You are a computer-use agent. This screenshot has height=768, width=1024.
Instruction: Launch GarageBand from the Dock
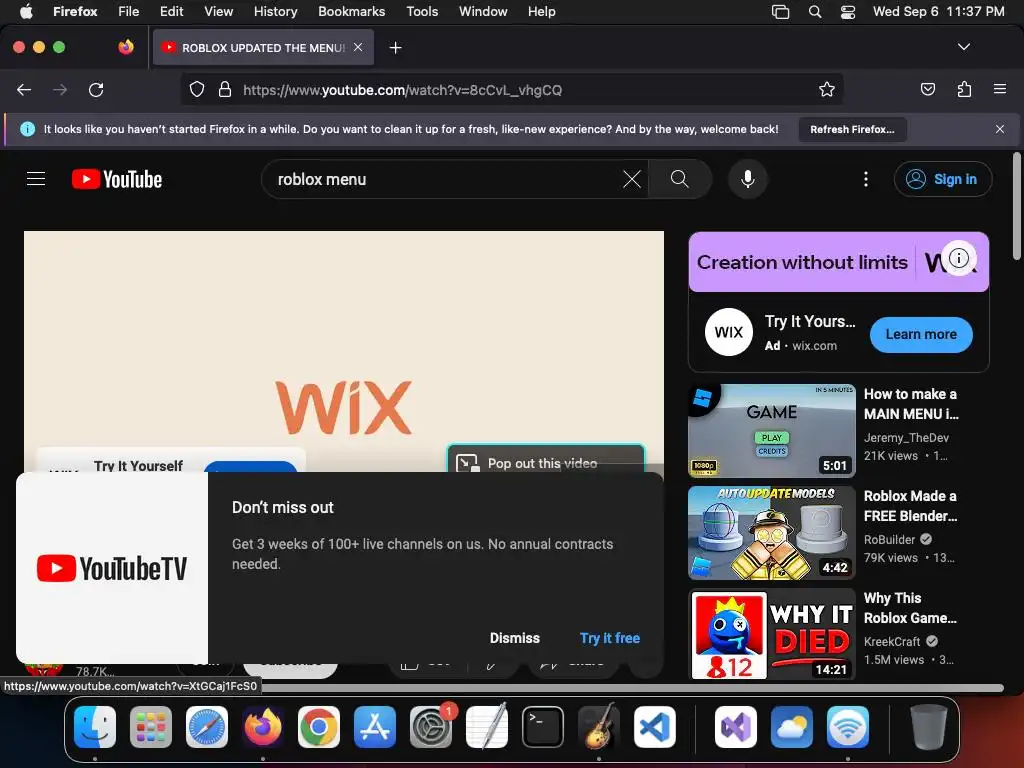[x=599, y=726]
